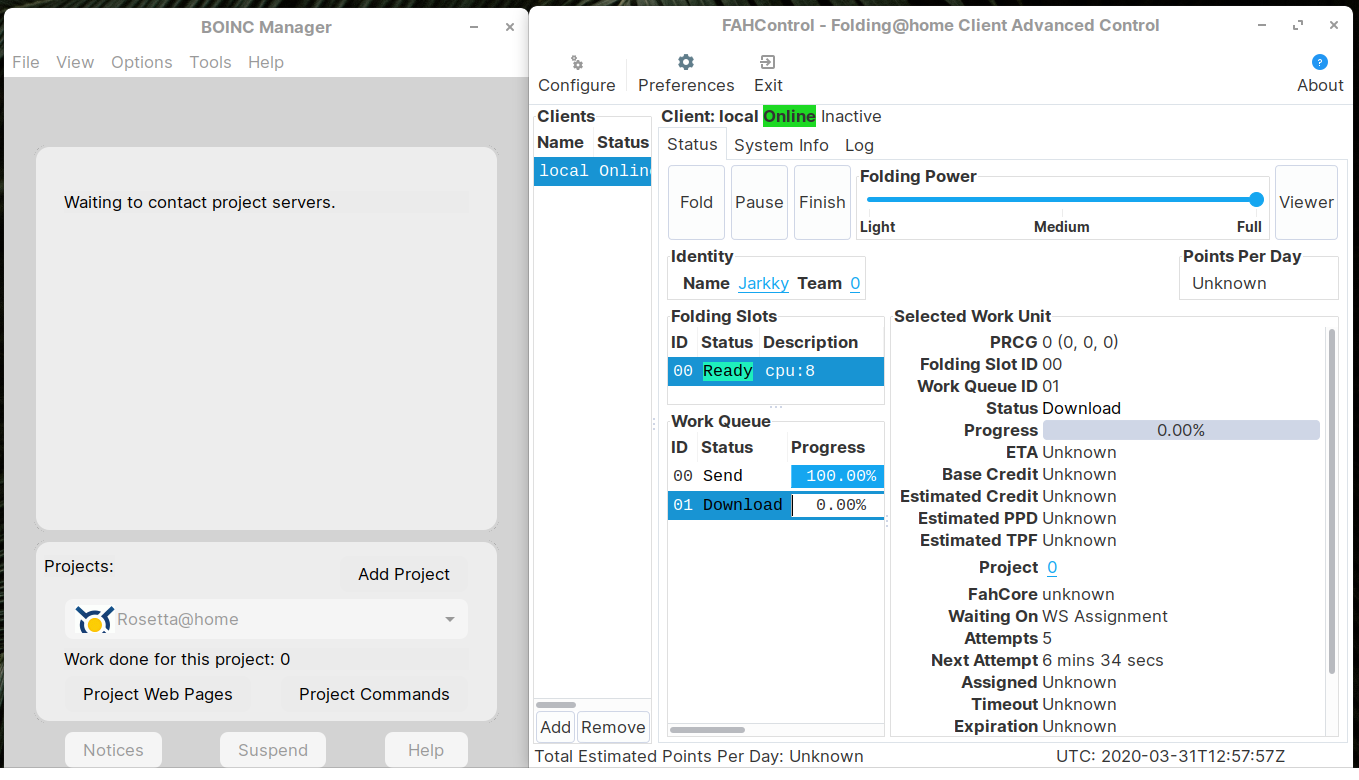Open the Options menu in BOINC Manager
The height and width of the screenshot is (780, 1359).
(x=142, y=62)
